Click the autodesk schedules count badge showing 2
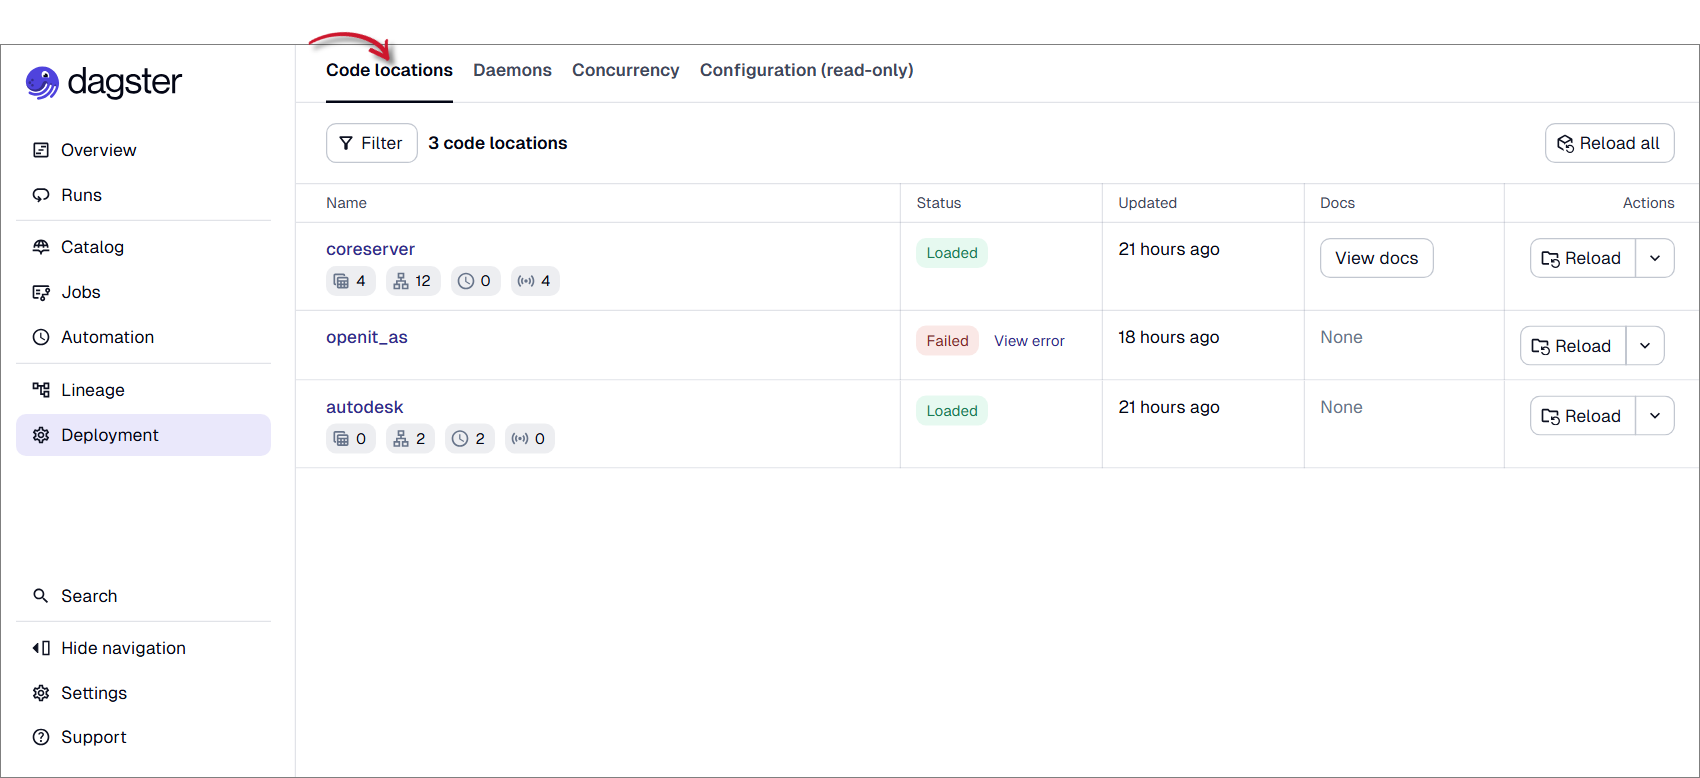Screen dimensions: 1700x778 470,439
